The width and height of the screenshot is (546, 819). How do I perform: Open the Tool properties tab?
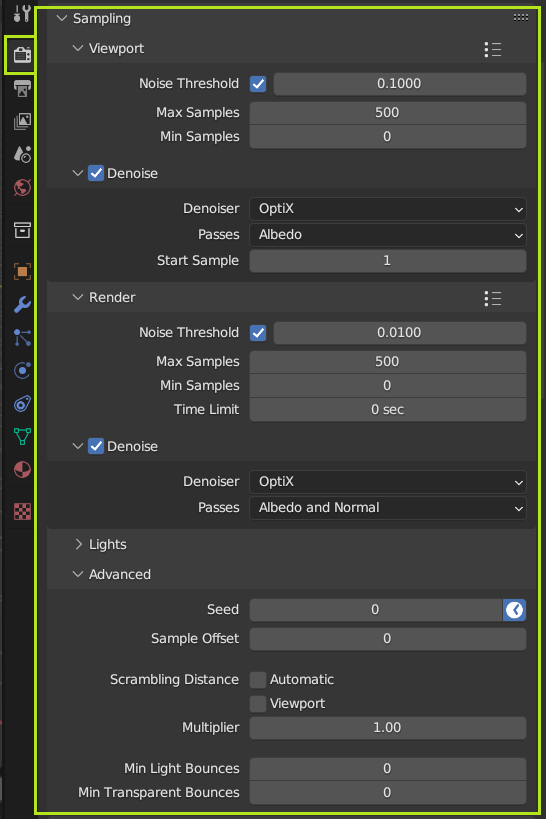coord(22,13)
